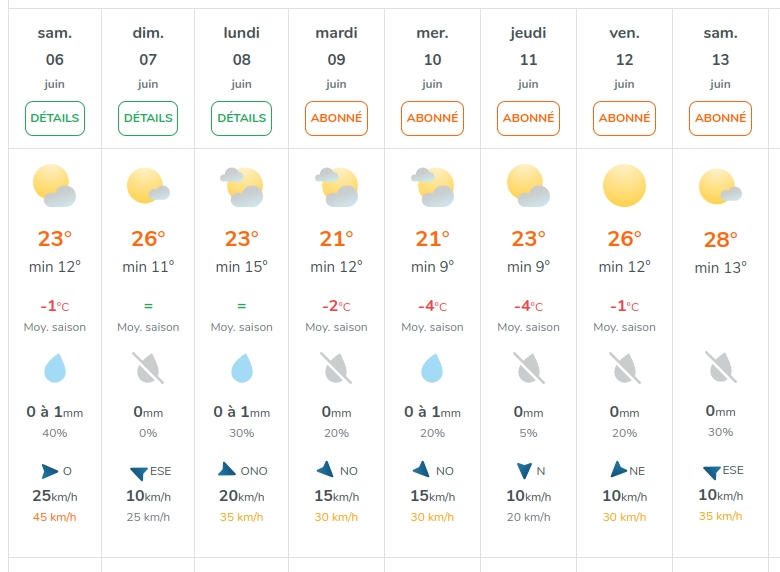Open DÉTAILS for samedi 06 juin
This screenshot has height=572, width=780.
[55, 118]
